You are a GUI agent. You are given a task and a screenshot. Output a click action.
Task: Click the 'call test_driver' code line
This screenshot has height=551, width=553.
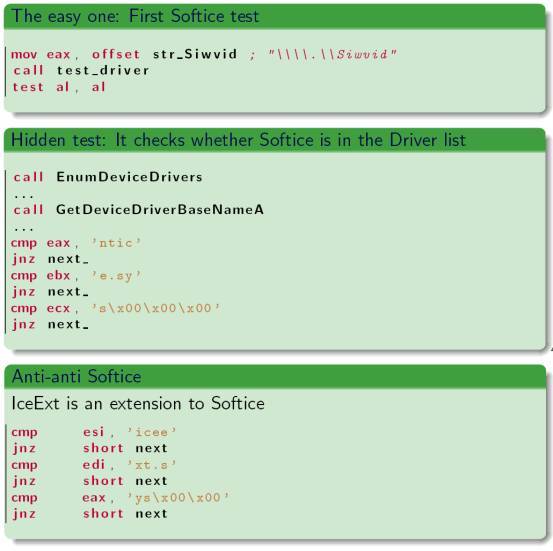coord(81,70)
